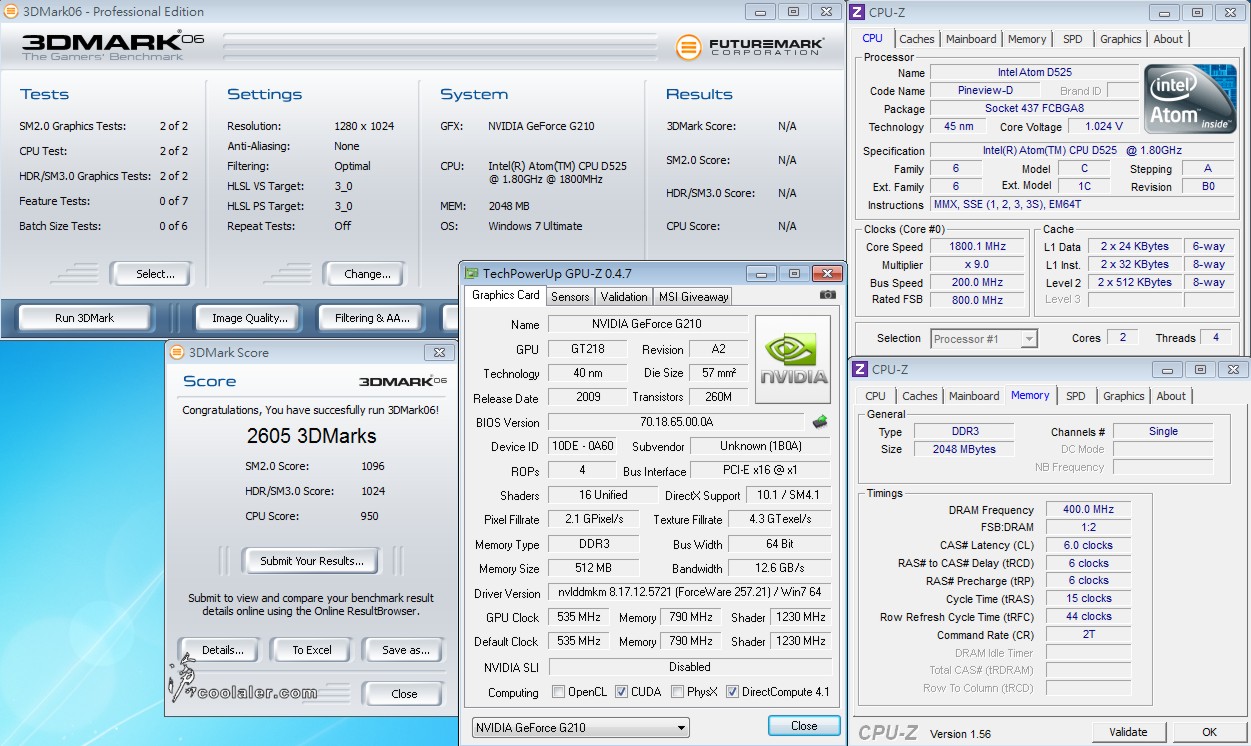Viewport: 1251px width, 746px height.
Task: Click the TechPowerUp GPU-Z title bar icon
Action: pyautogui.click(x=472, y=273)
